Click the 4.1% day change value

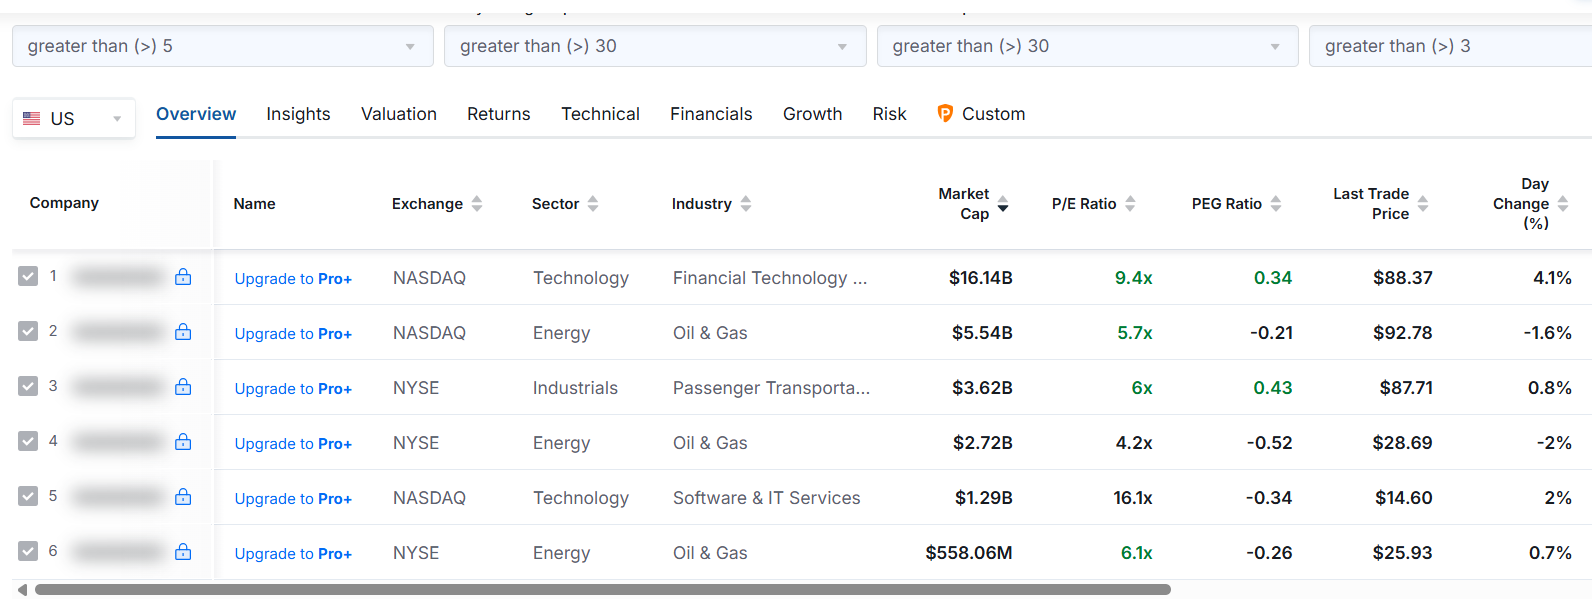[x=1552, y=278]
